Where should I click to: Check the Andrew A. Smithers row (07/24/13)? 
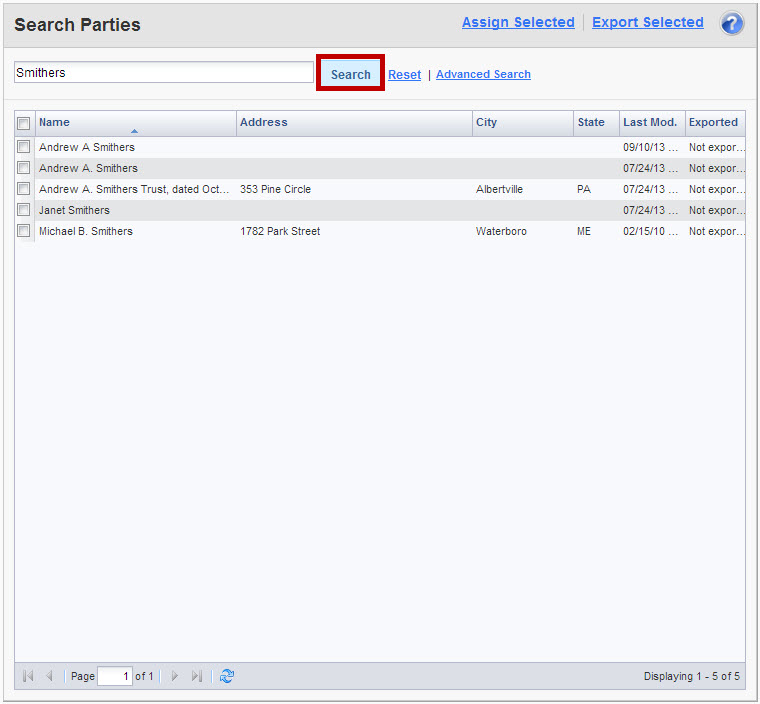[x=23, y=168]
